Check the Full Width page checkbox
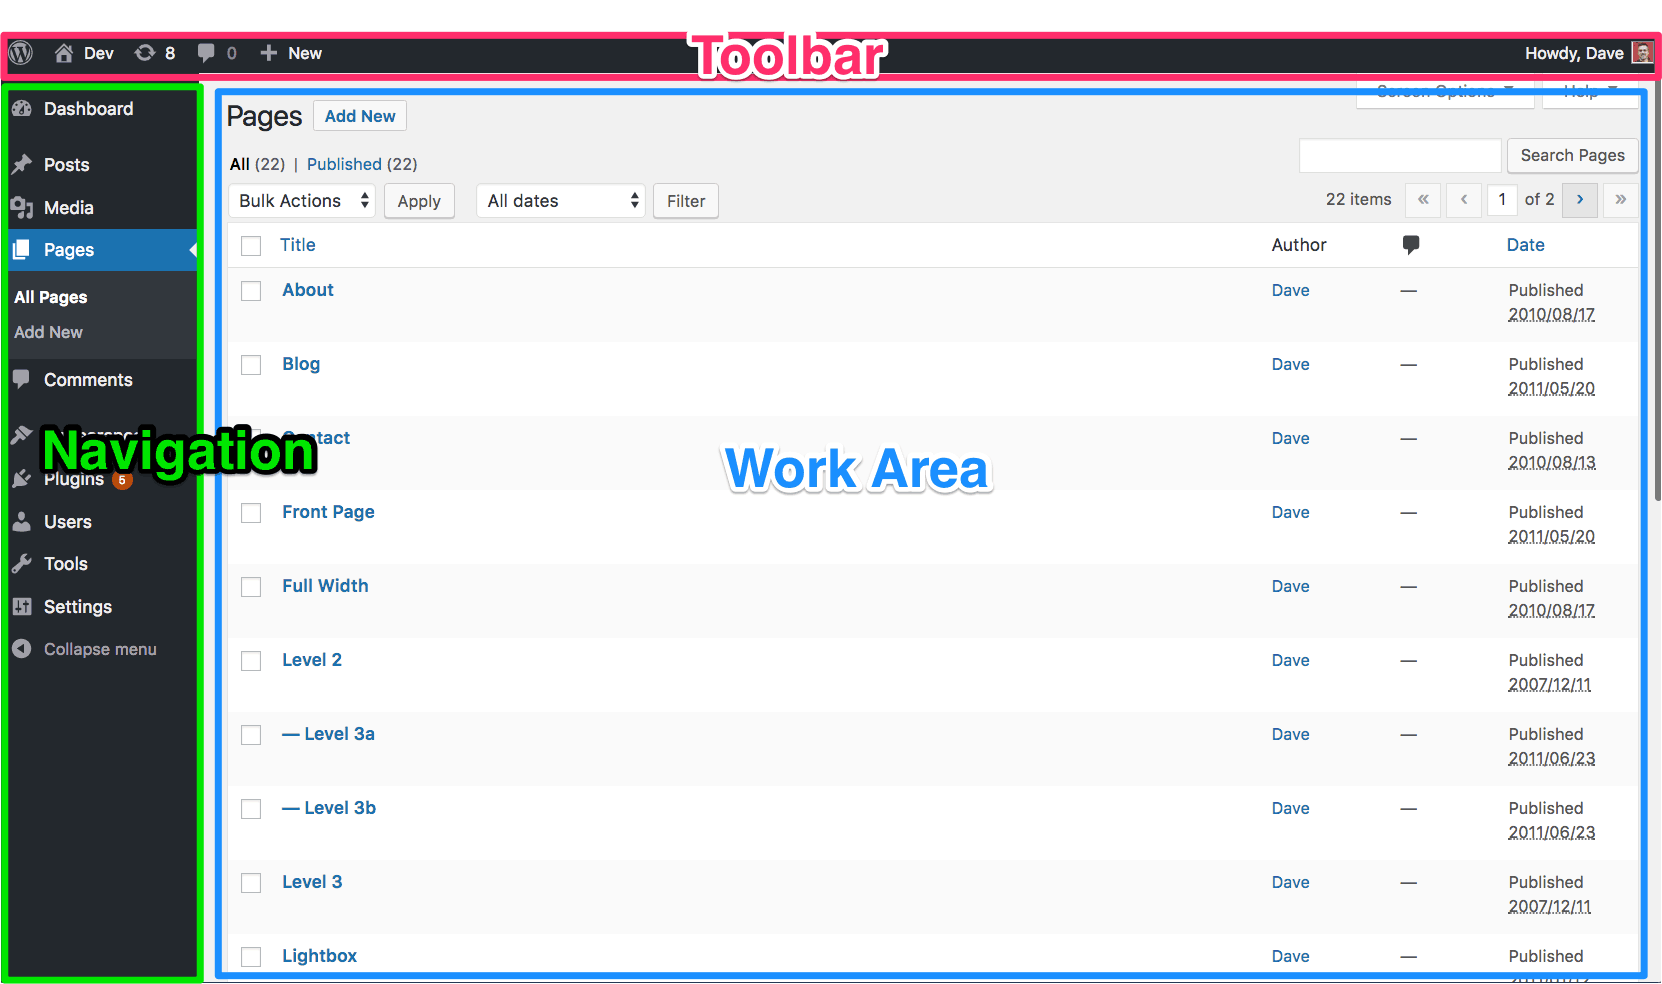Viewport: 1662px width, 984px height. click(x=251, y=587)
